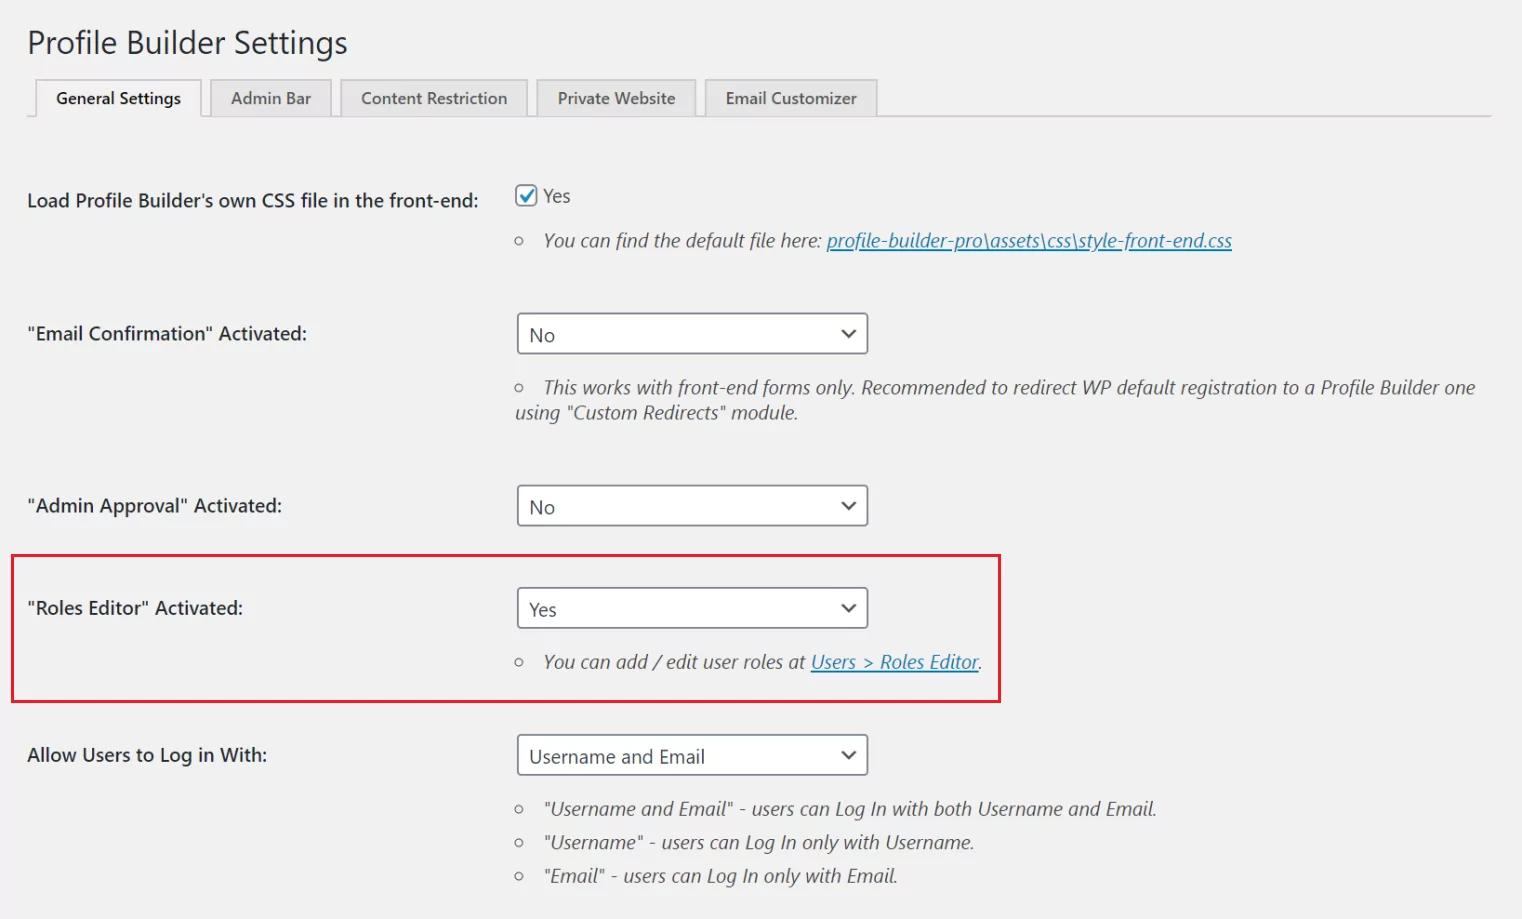Uncheck the load own CSS Yes checkbox
The height and width of the screenshot is (919, 1522).
pos(526,195)
